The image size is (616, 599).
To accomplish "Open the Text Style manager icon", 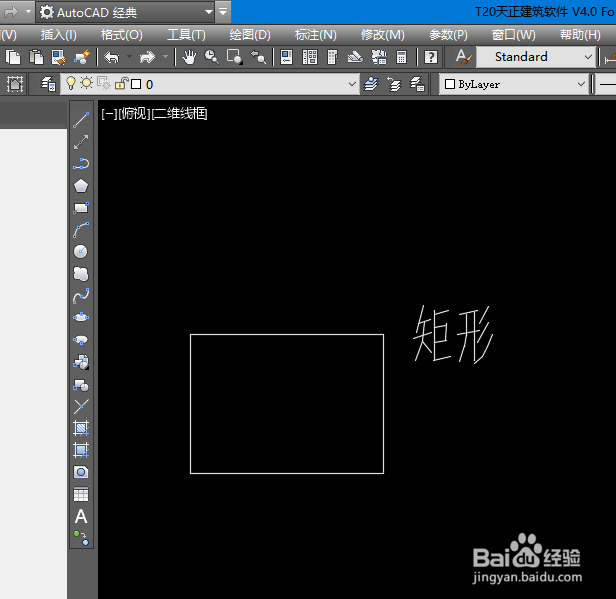I will pos(464,57).
